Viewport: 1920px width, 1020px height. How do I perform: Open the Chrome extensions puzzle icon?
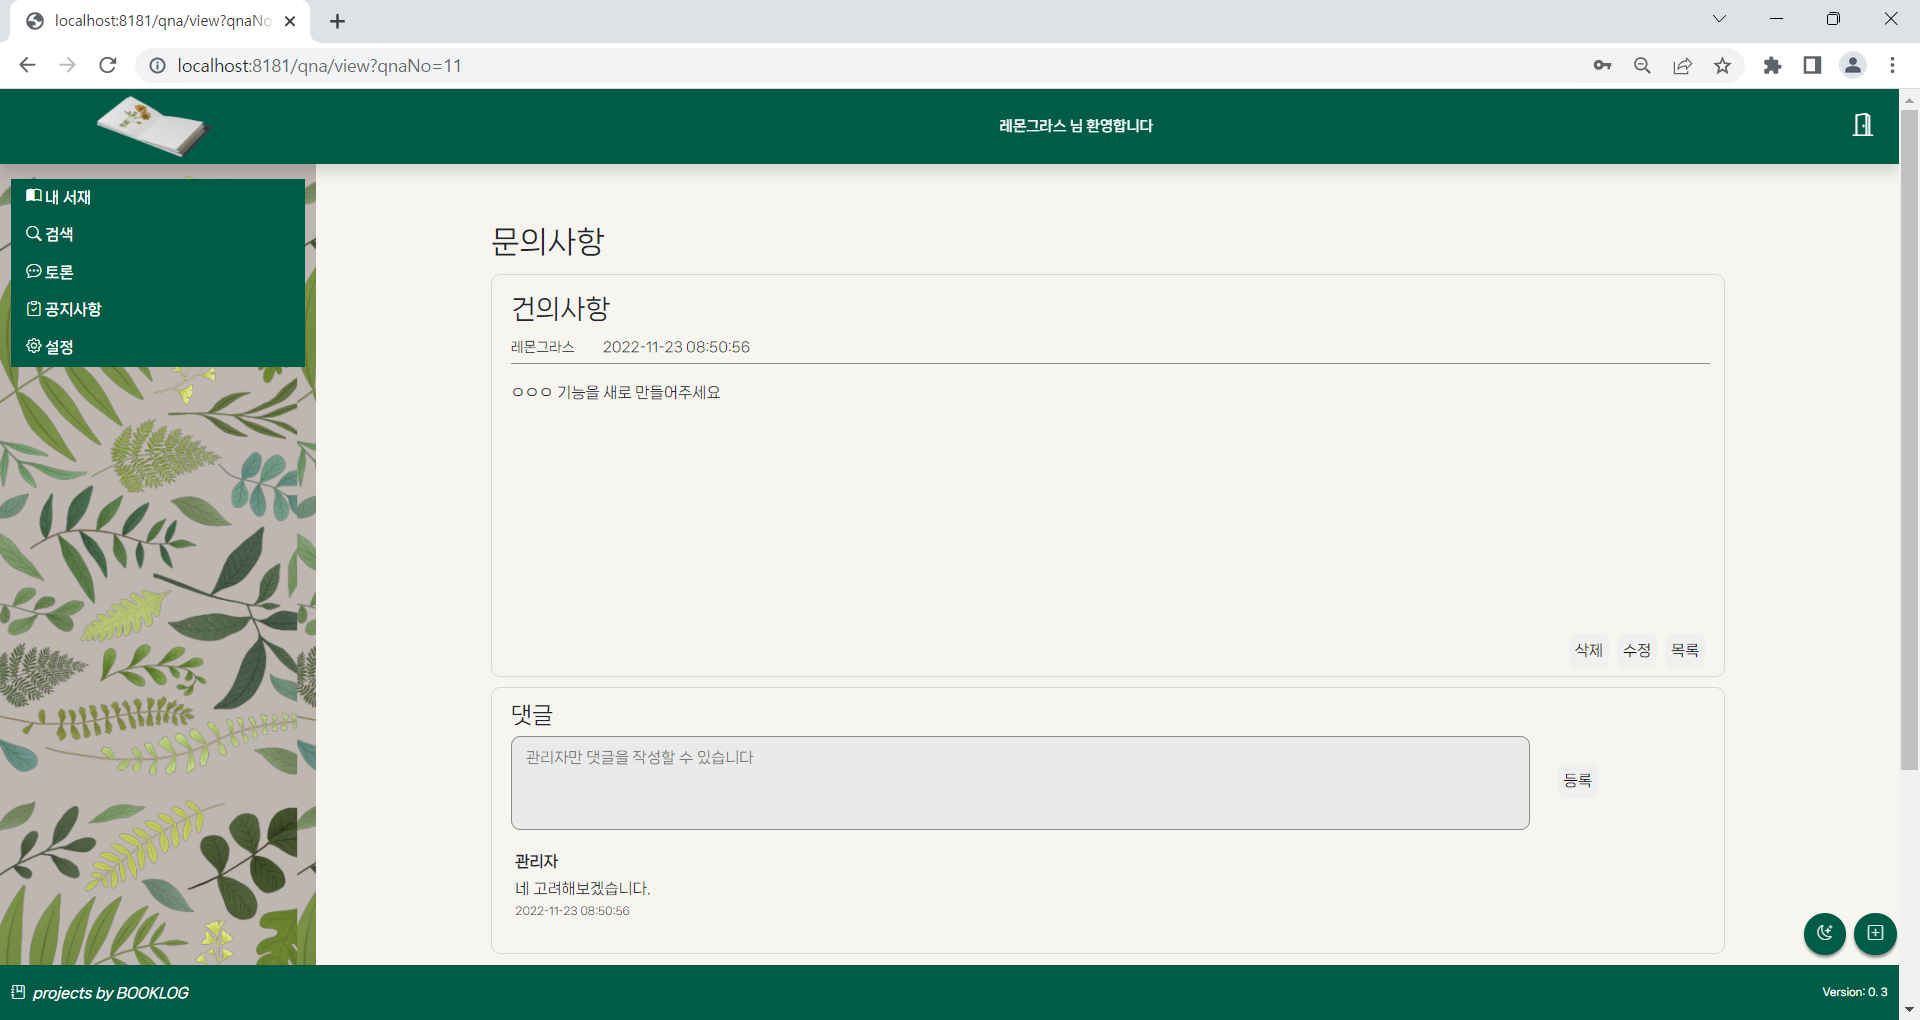(1772, 65)
